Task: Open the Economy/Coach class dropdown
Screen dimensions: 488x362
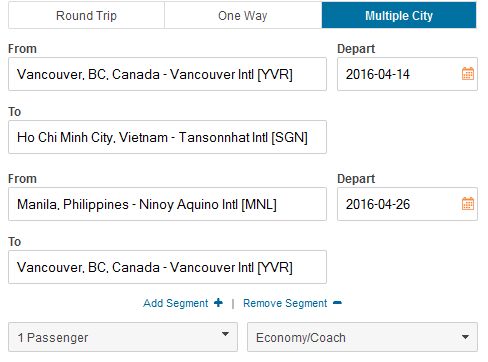Action: point(362,337)
